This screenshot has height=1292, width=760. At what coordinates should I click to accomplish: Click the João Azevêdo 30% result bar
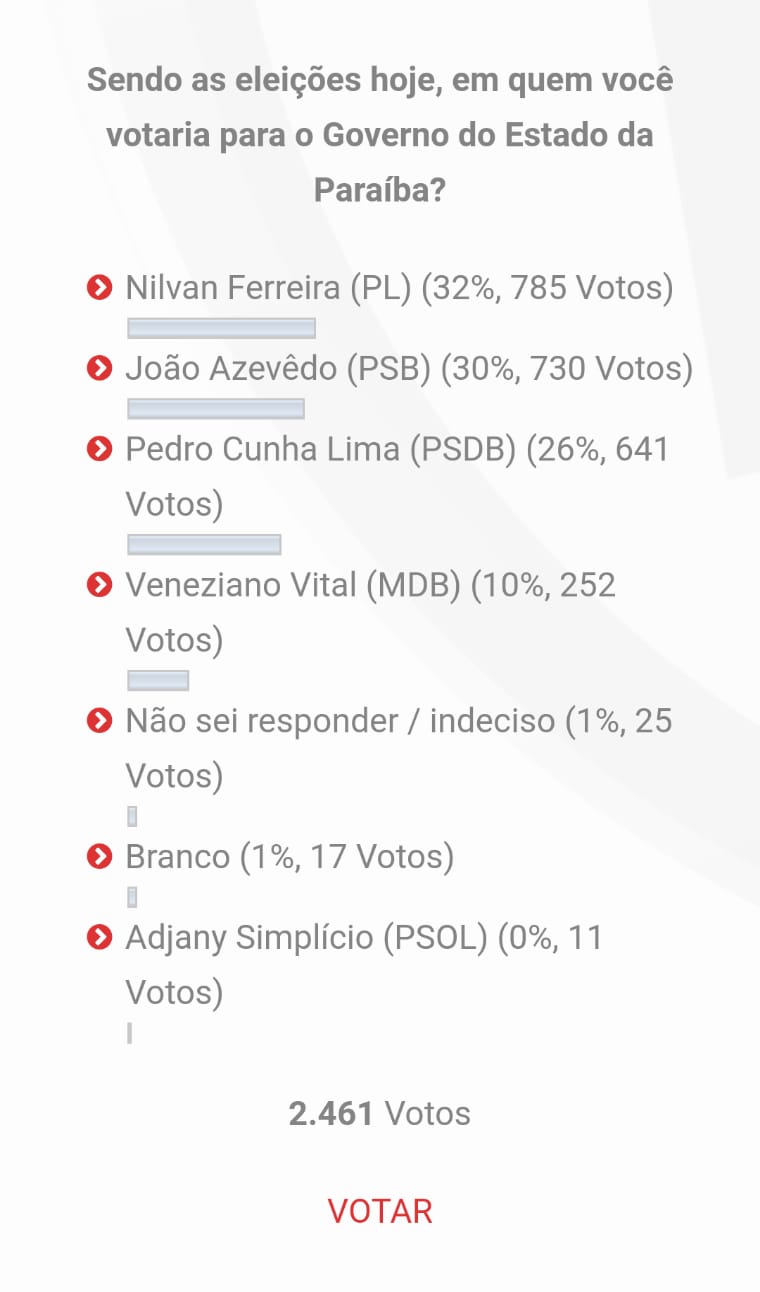(x=215, y=408)
